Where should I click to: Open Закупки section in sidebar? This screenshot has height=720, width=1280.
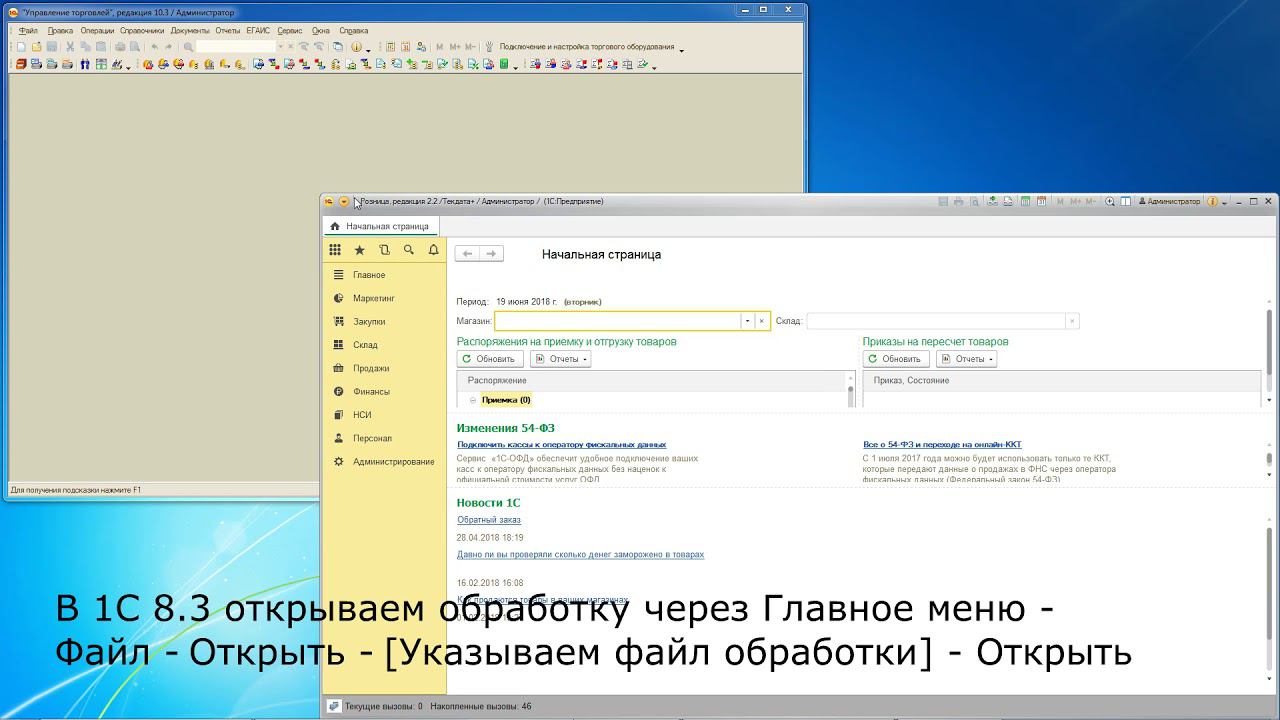coord(369,321)
